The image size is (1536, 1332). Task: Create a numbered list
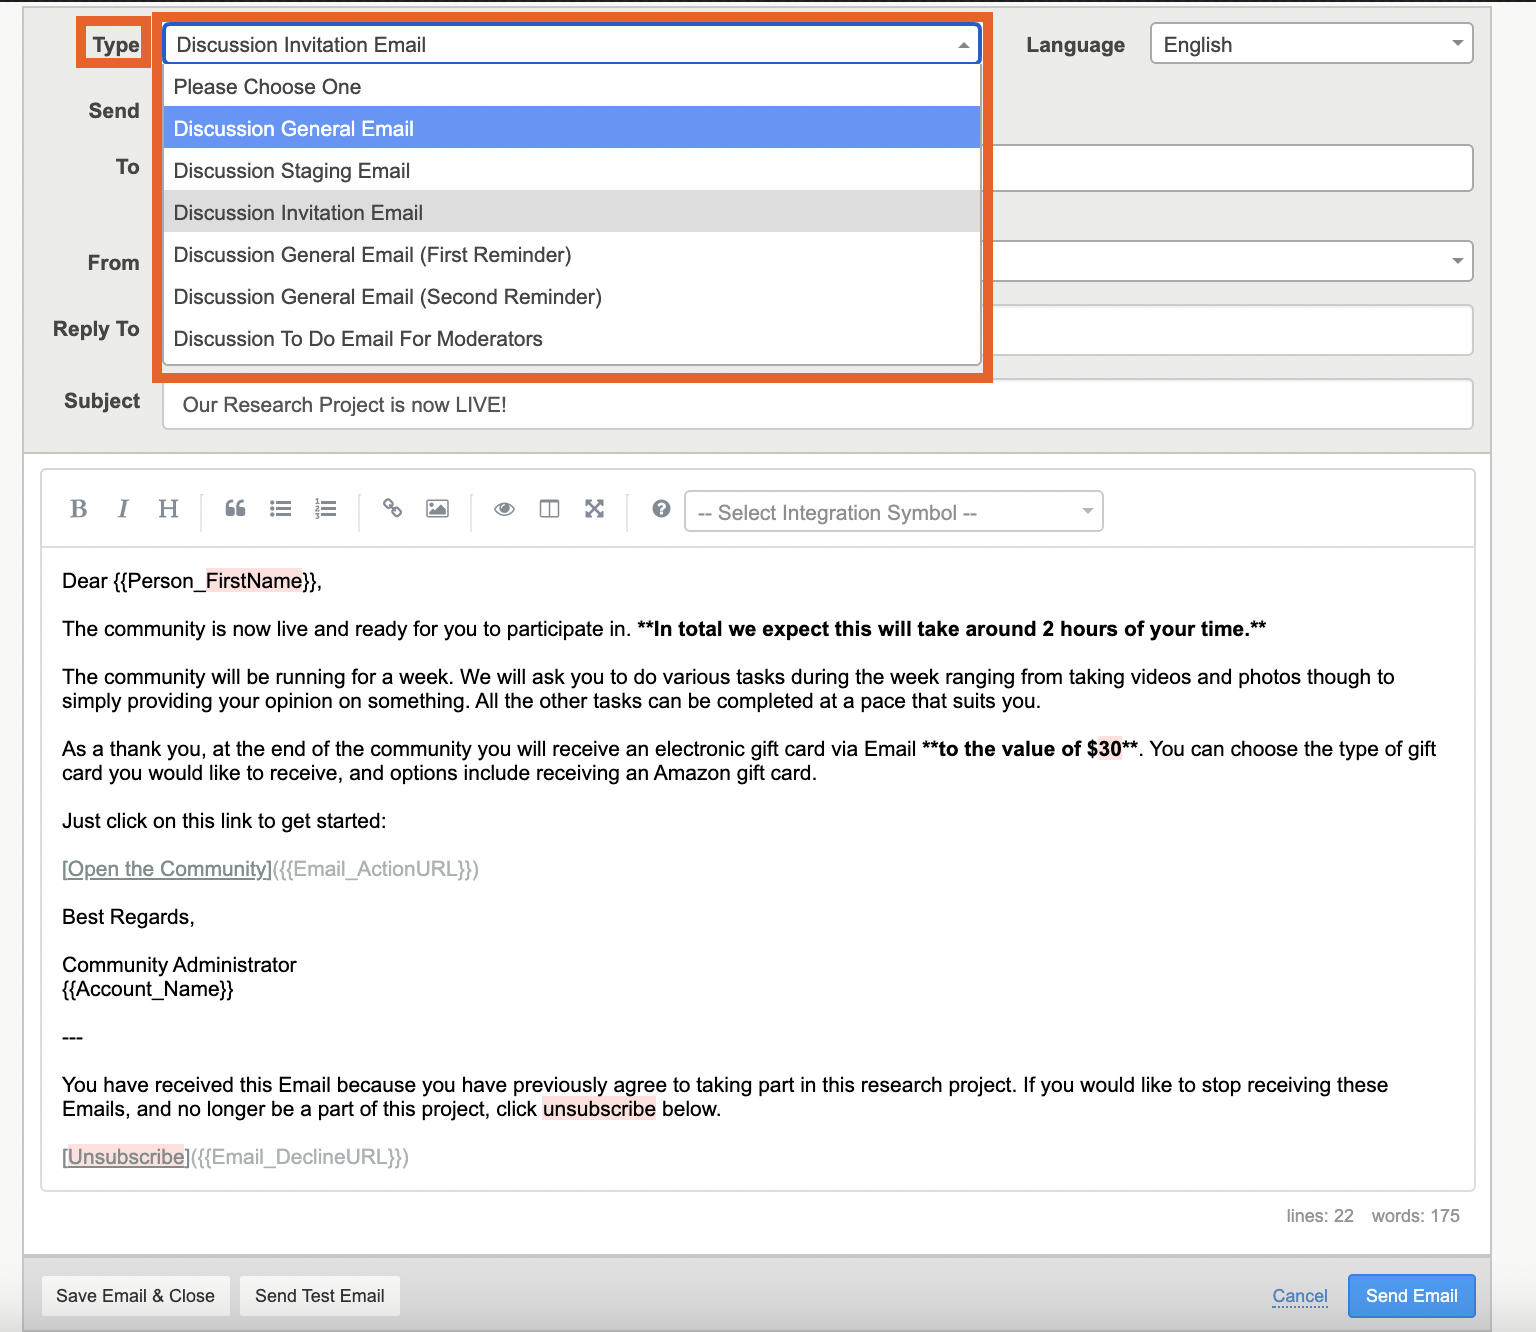(325, 509)
